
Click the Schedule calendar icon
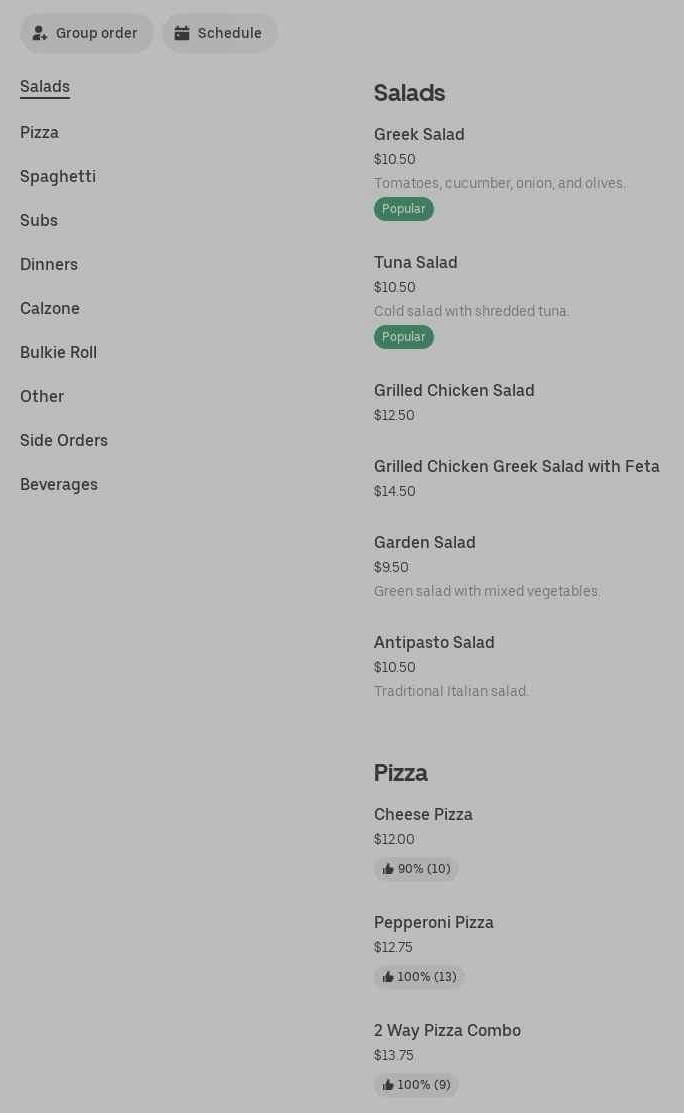click(x=182, y=33)
